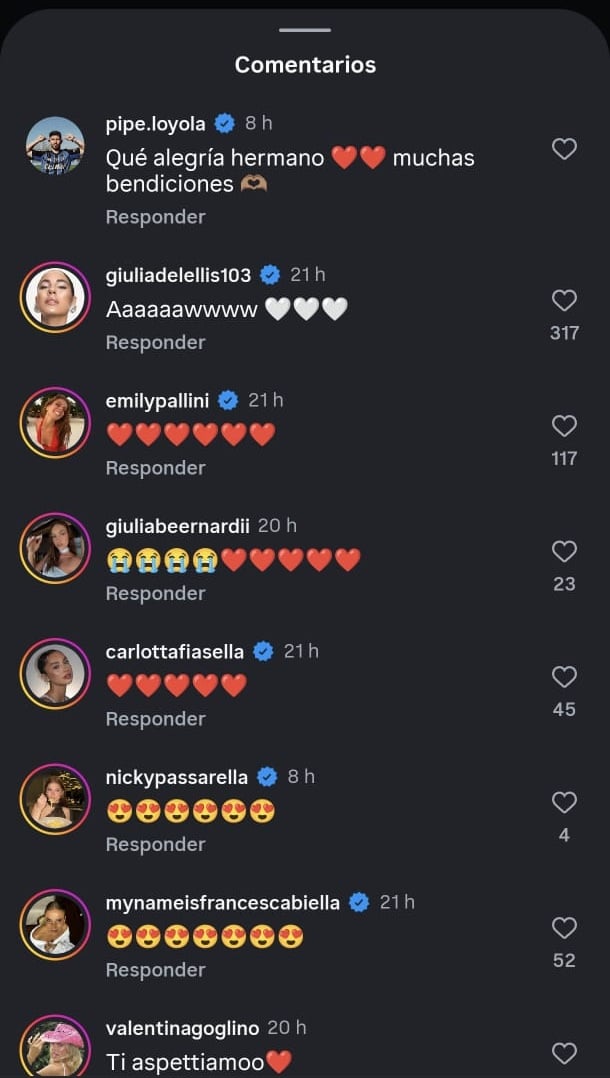The width and height of the screenshot is (610, 1078).
Task: Like giuliadelellis103's comment heart icon
Action: point(564,300)
